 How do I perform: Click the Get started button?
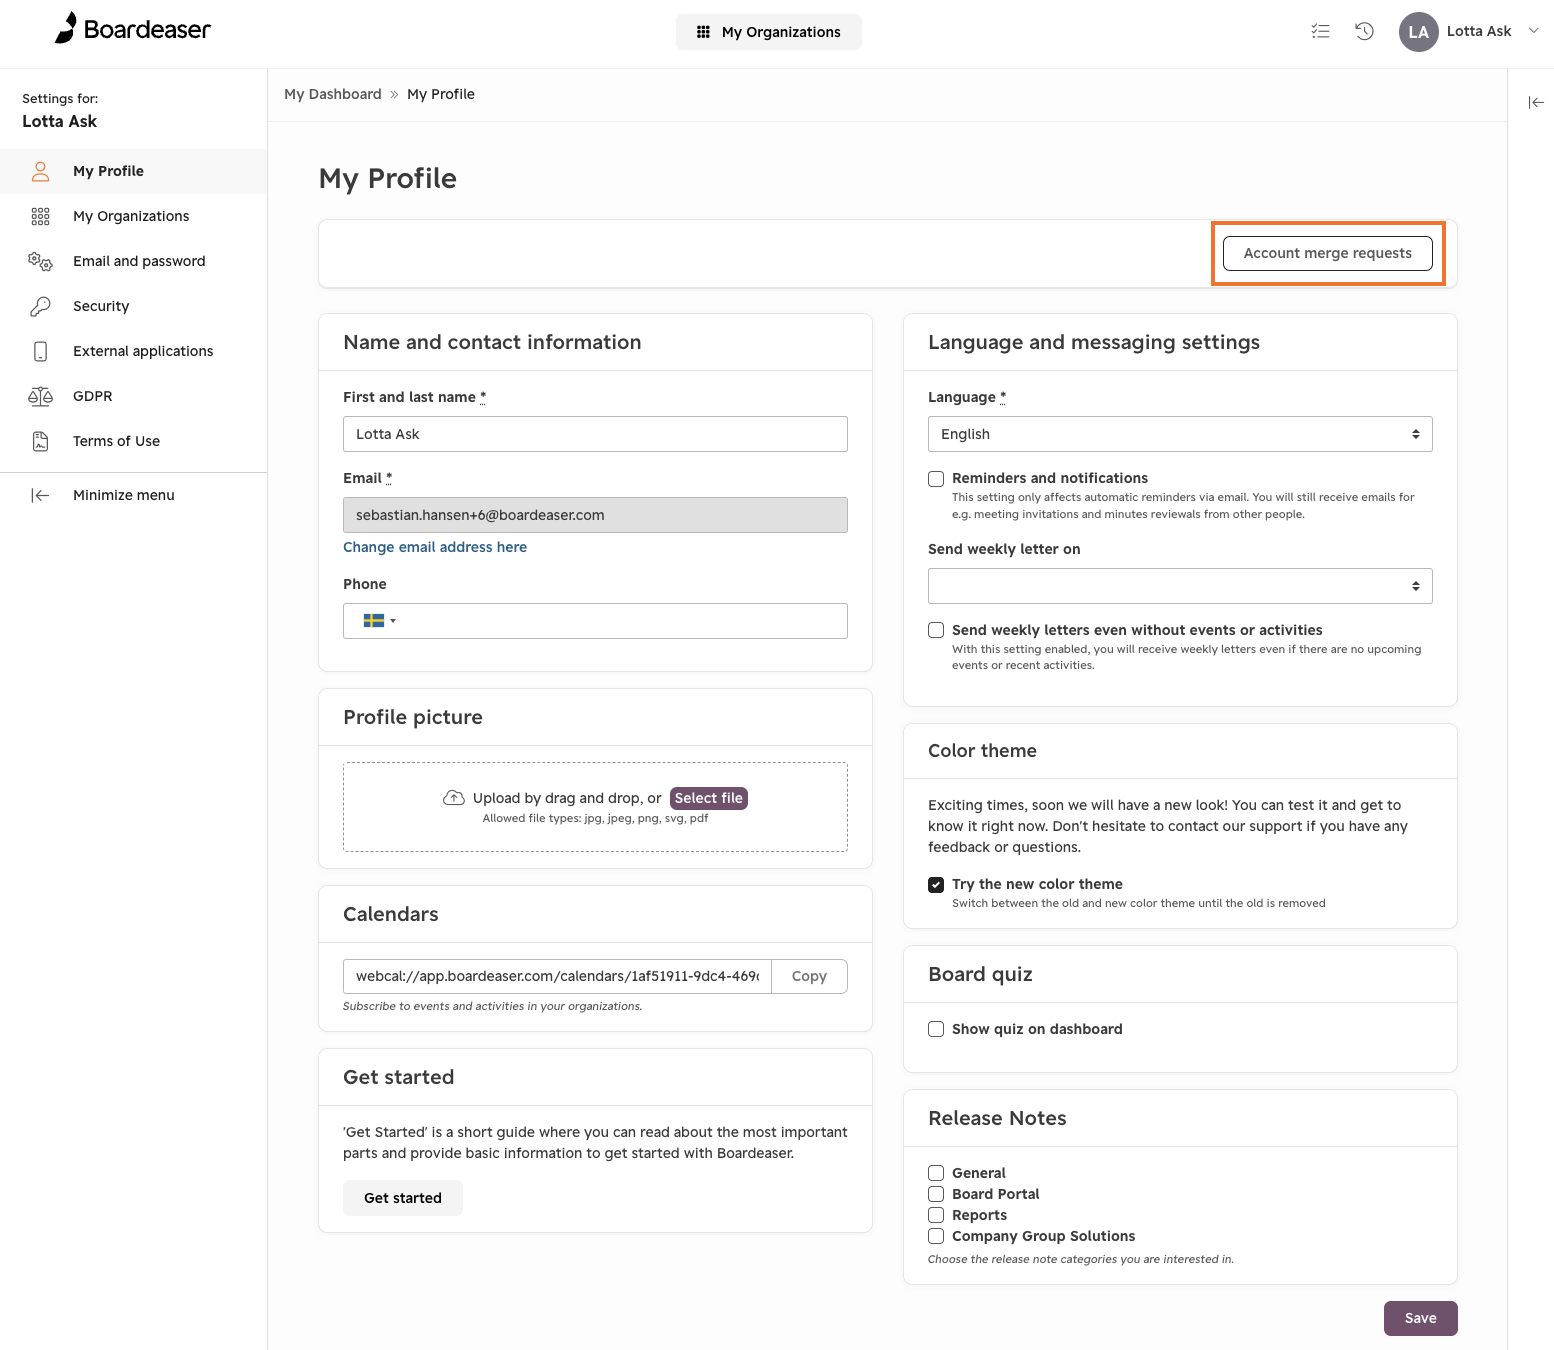403,1198
